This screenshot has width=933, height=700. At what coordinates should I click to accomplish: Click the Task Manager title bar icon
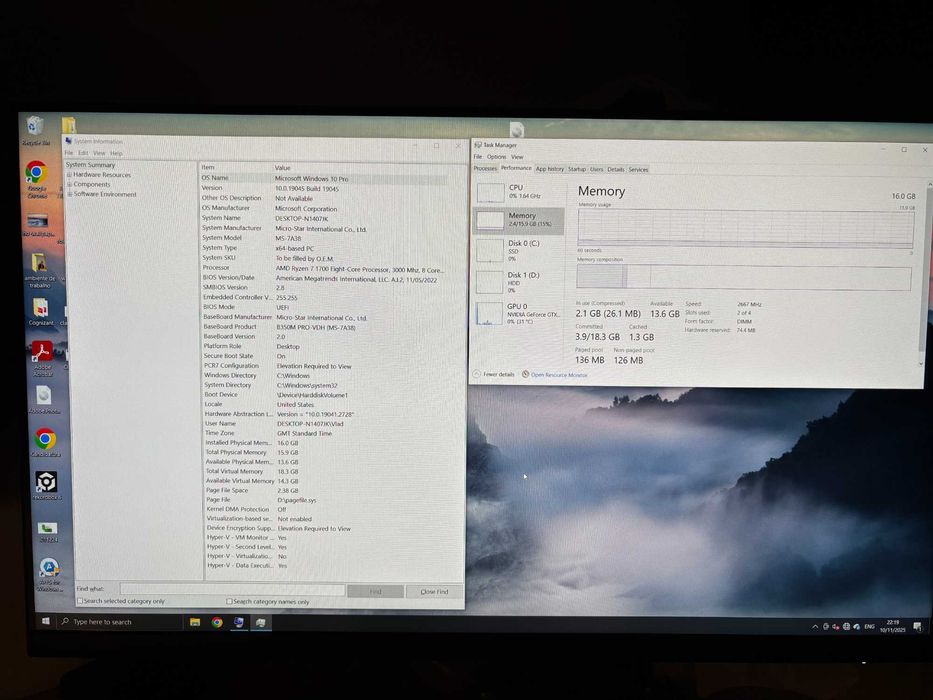pos(477,145)
